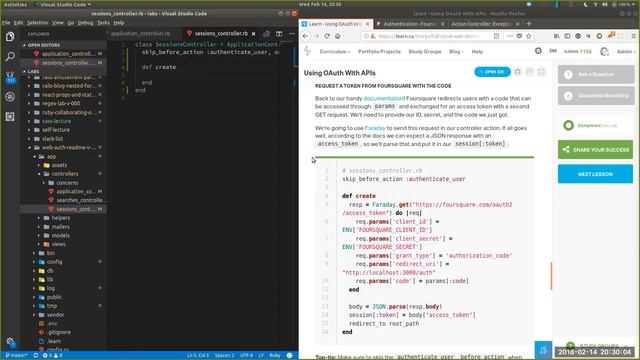The image size is (640, 360).
Task: Click the Save to Pocket icon
Action: [519, 36]
